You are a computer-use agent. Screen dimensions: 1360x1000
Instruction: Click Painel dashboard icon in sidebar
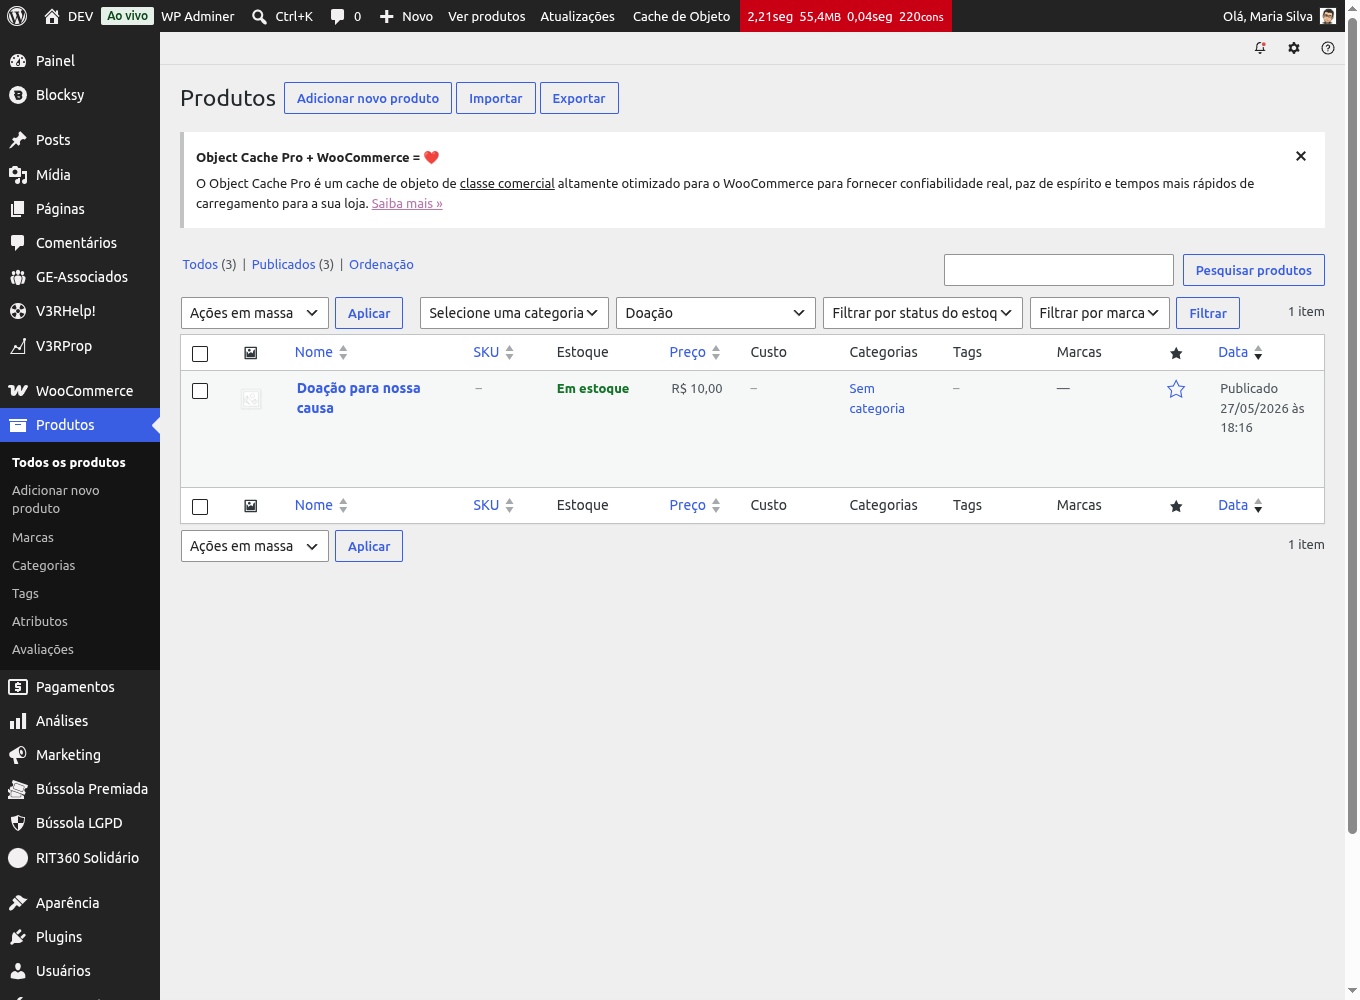pyautogui.click(x=18, y=61)
